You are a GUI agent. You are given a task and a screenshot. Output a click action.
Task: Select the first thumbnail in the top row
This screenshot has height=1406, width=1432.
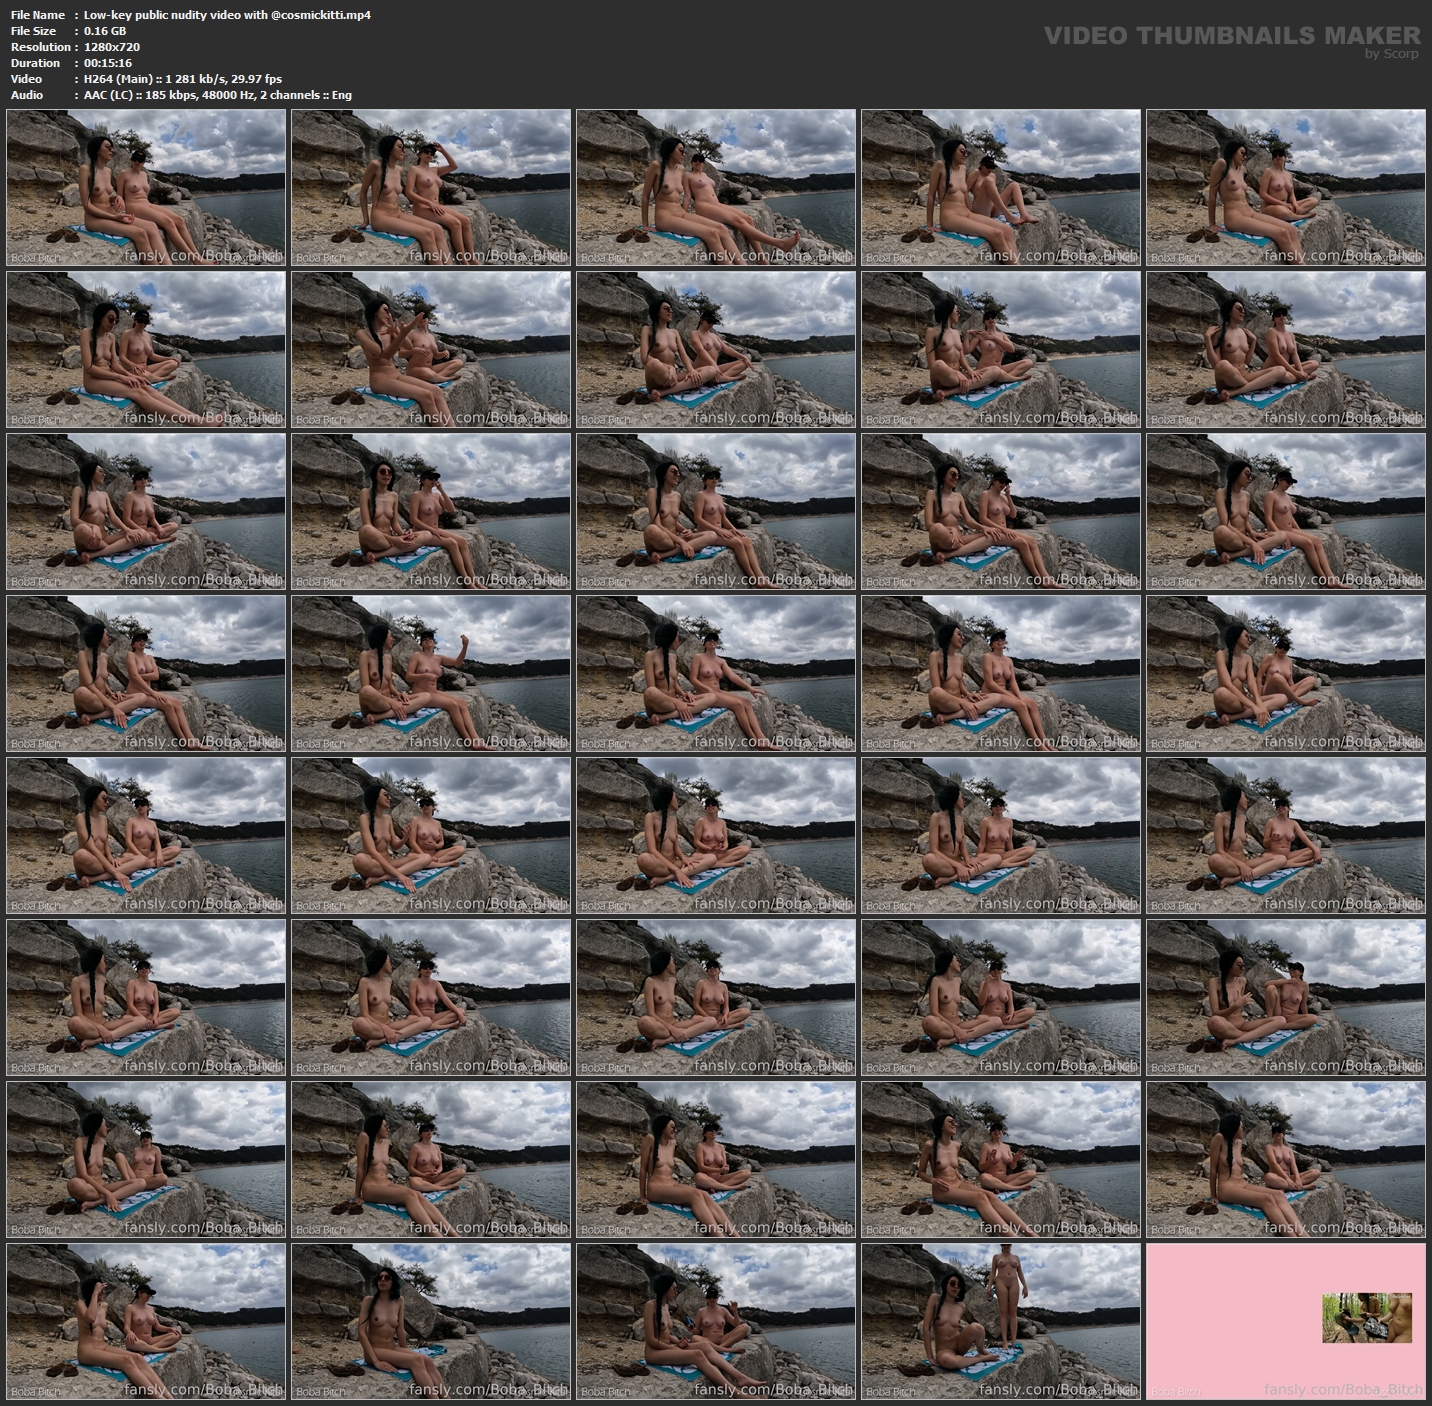(x=146, y=188)
